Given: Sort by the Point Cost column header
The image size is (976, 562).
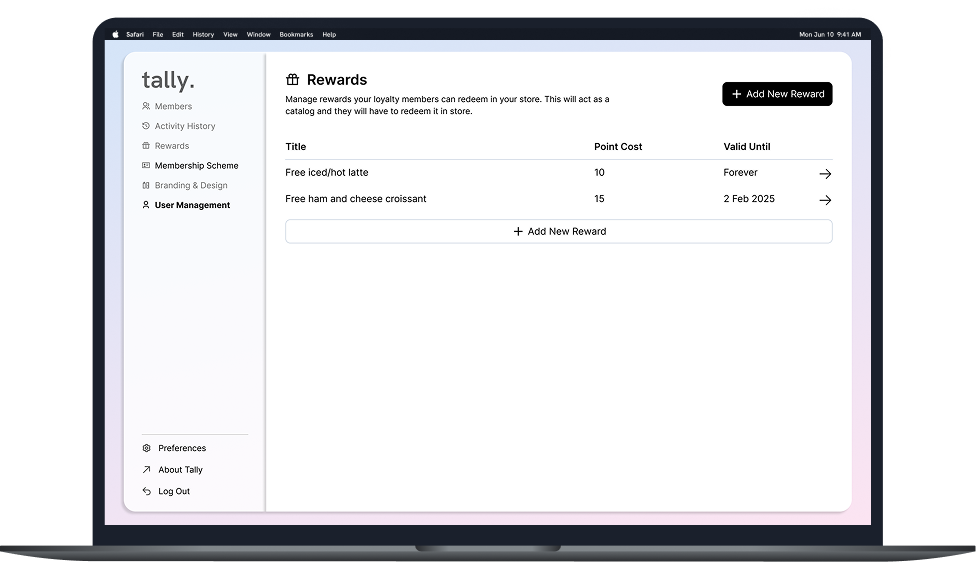Looking at the screenshot, I should tap(618, 147).
